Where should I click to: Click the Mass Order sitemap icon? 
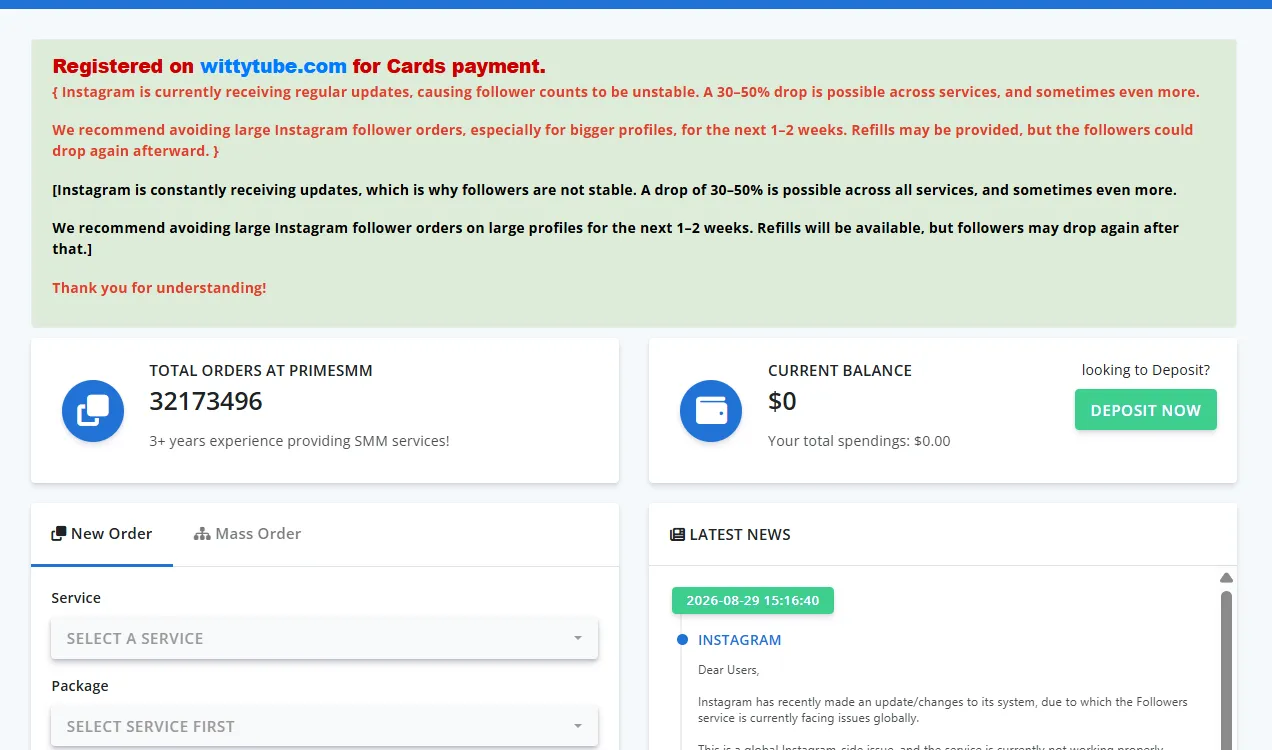[x=202, y=534]
